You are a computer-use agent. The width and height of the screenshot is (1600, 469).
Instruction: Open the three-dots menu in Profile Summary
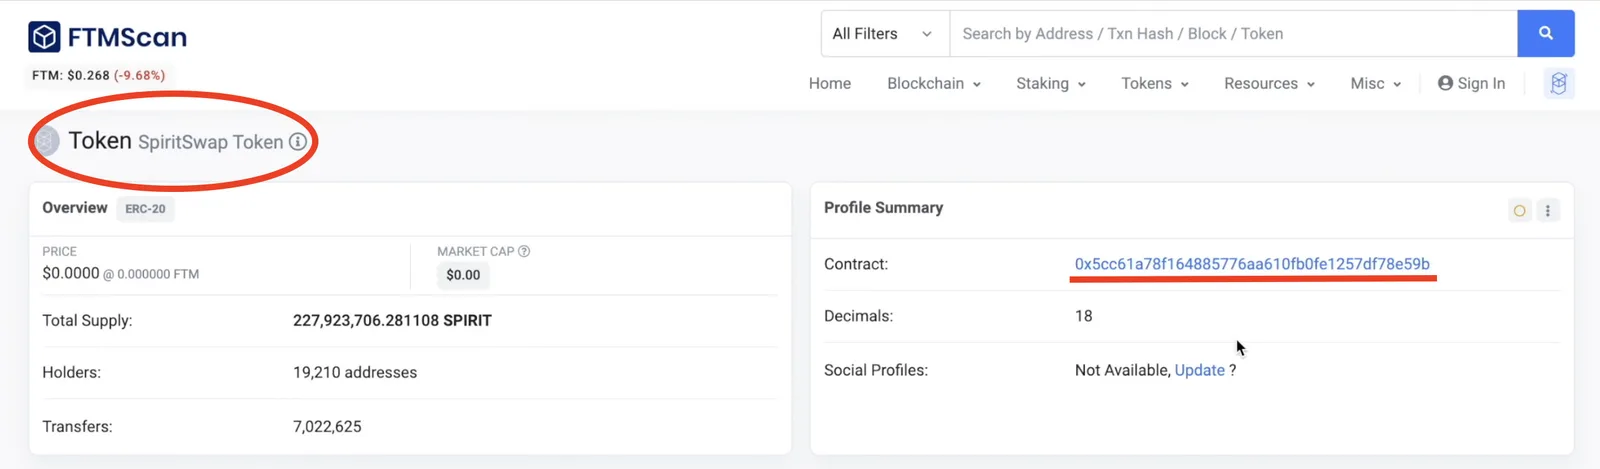(x=1548, y=211)
